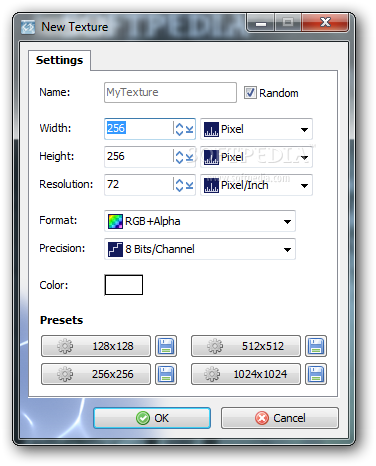The image size is (376, 466).
Task: Minimize the New Texture window
Action: click(x=261, y=22)
